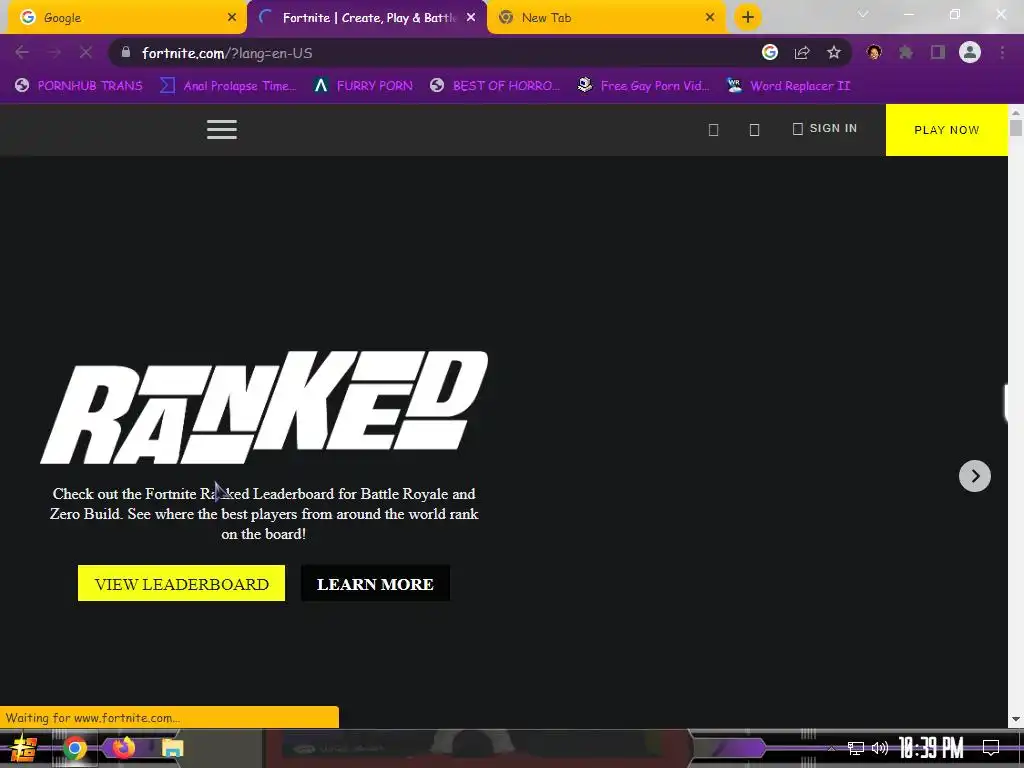Click the Google icon in address bar
The width and height of the screenshot is (1024, 768).
pyautogui.click(x=770, y=52)
